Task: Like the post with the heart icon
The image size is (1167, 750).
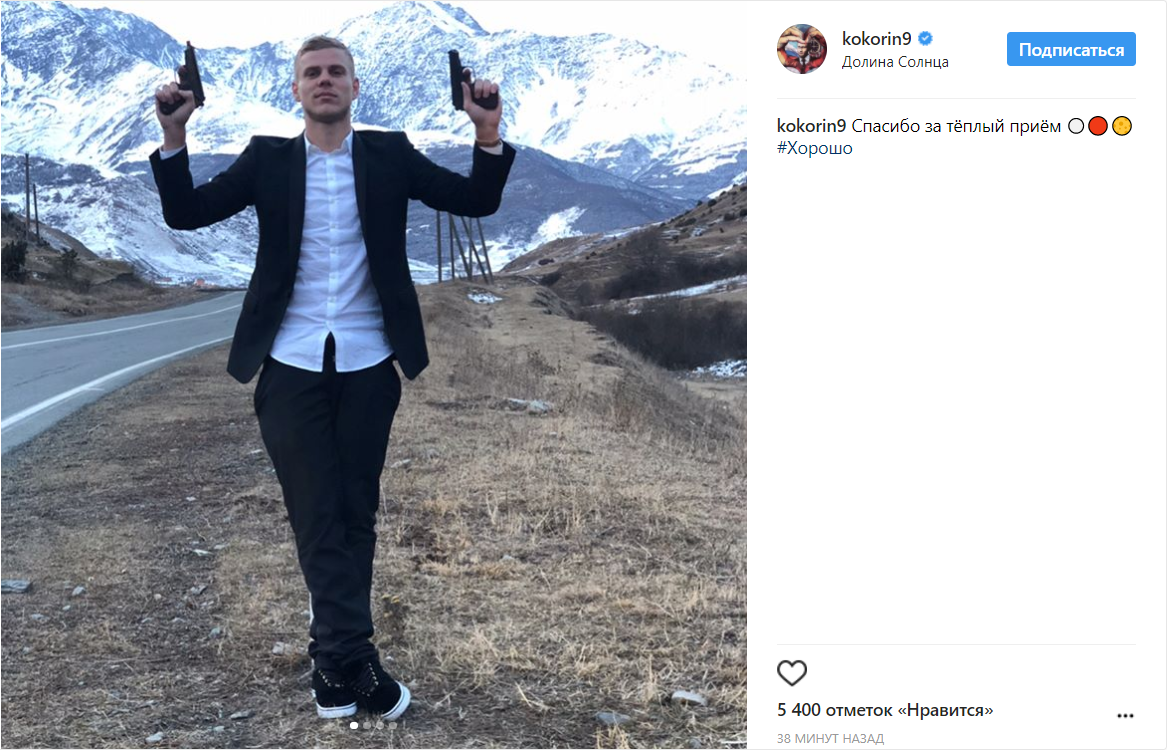Action: (792, 673)
